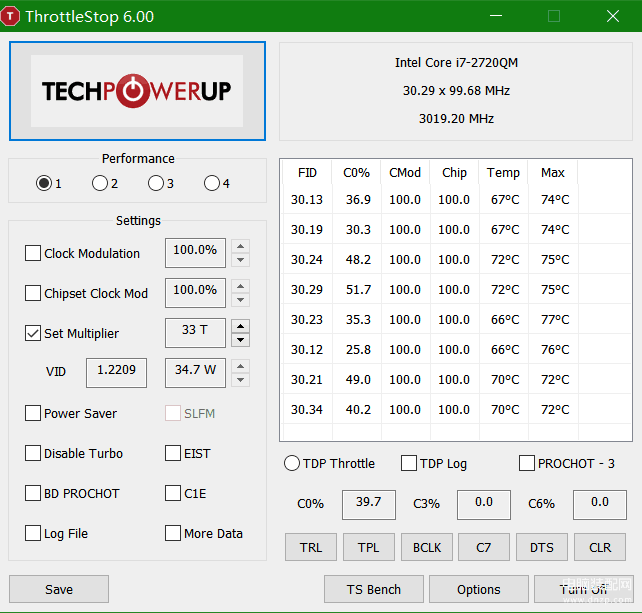Click the Temp column header
Viewport: 642px width, 613px height.
click(x=503, y=172)
